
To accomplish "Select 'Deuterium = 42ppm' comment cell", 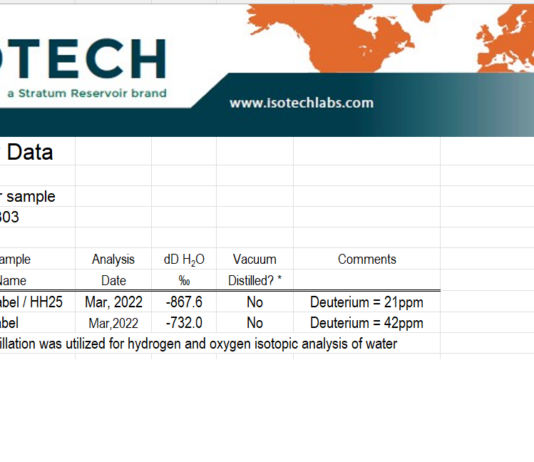I will pos(367,323).
